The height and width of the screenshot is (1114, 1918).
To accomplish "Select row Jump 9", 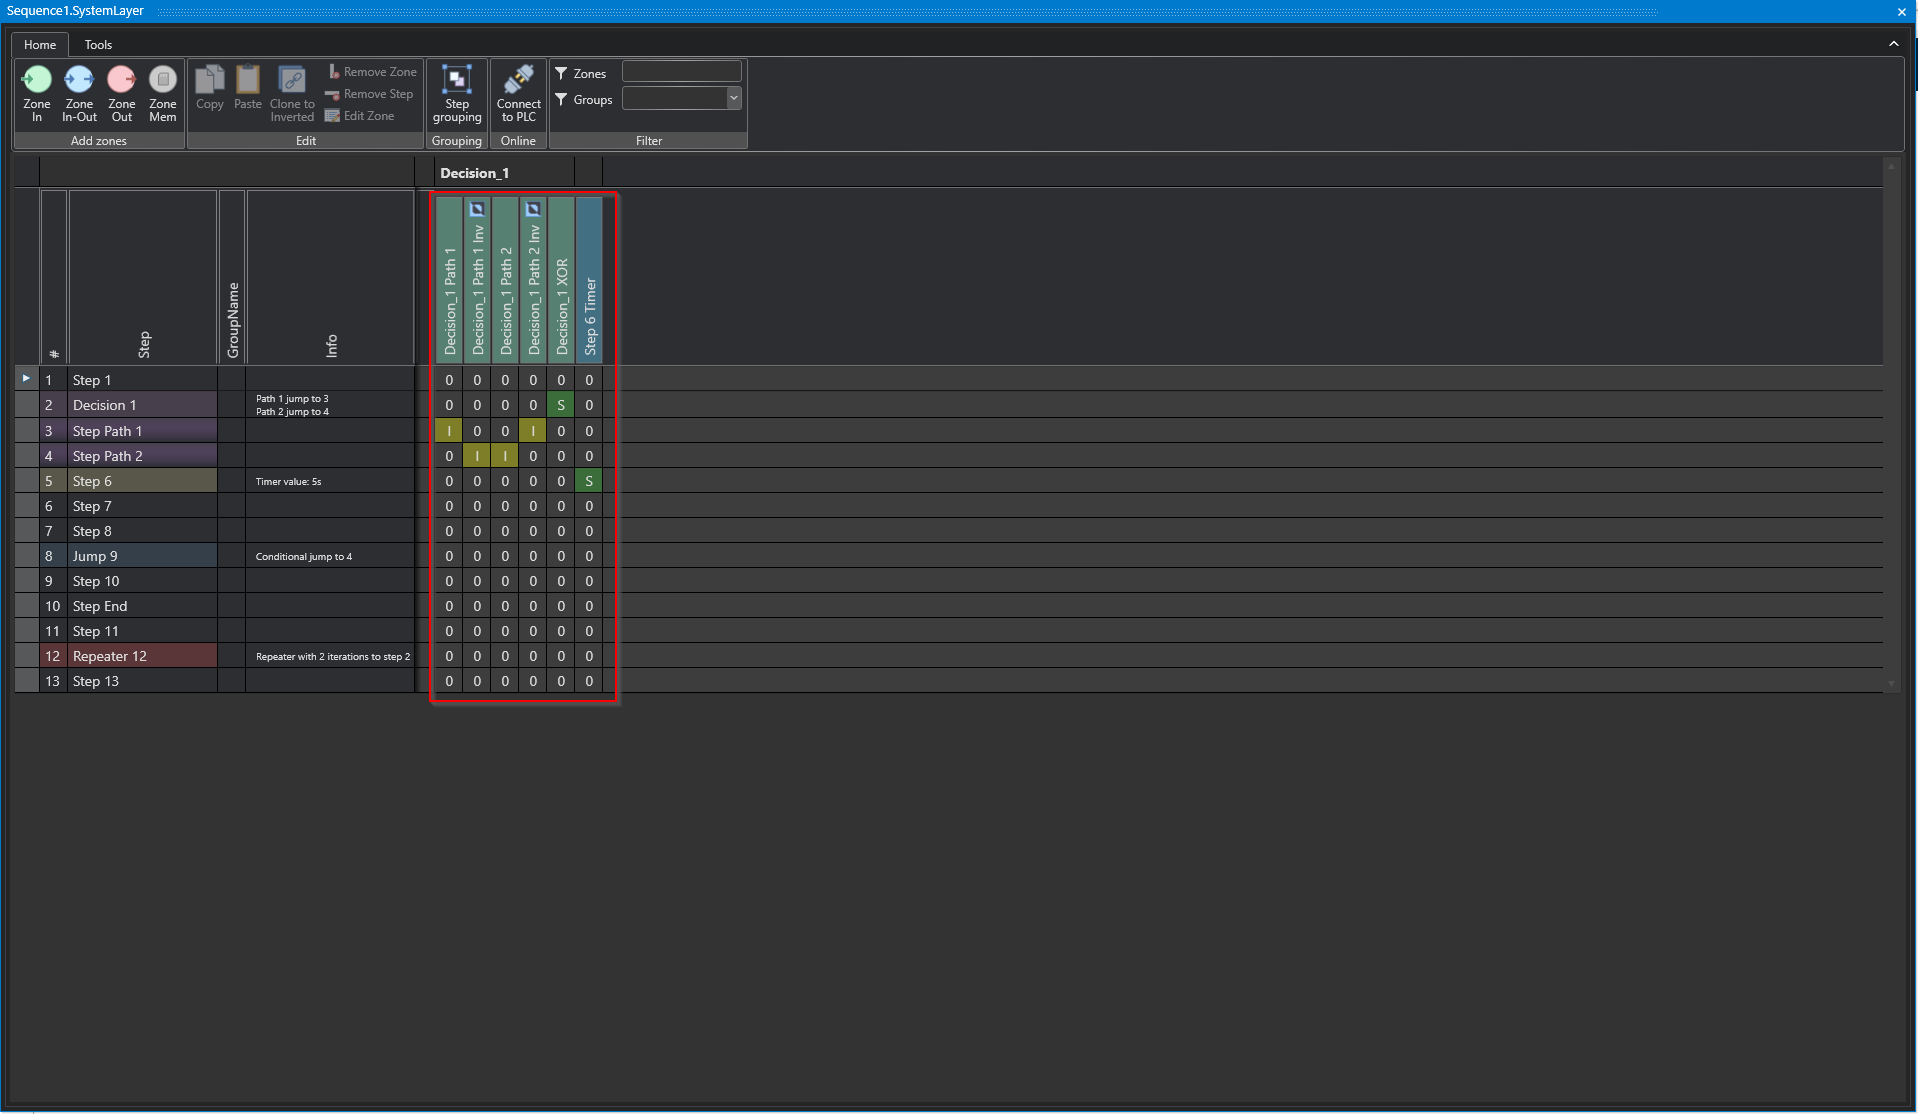I will pos(142,556).
